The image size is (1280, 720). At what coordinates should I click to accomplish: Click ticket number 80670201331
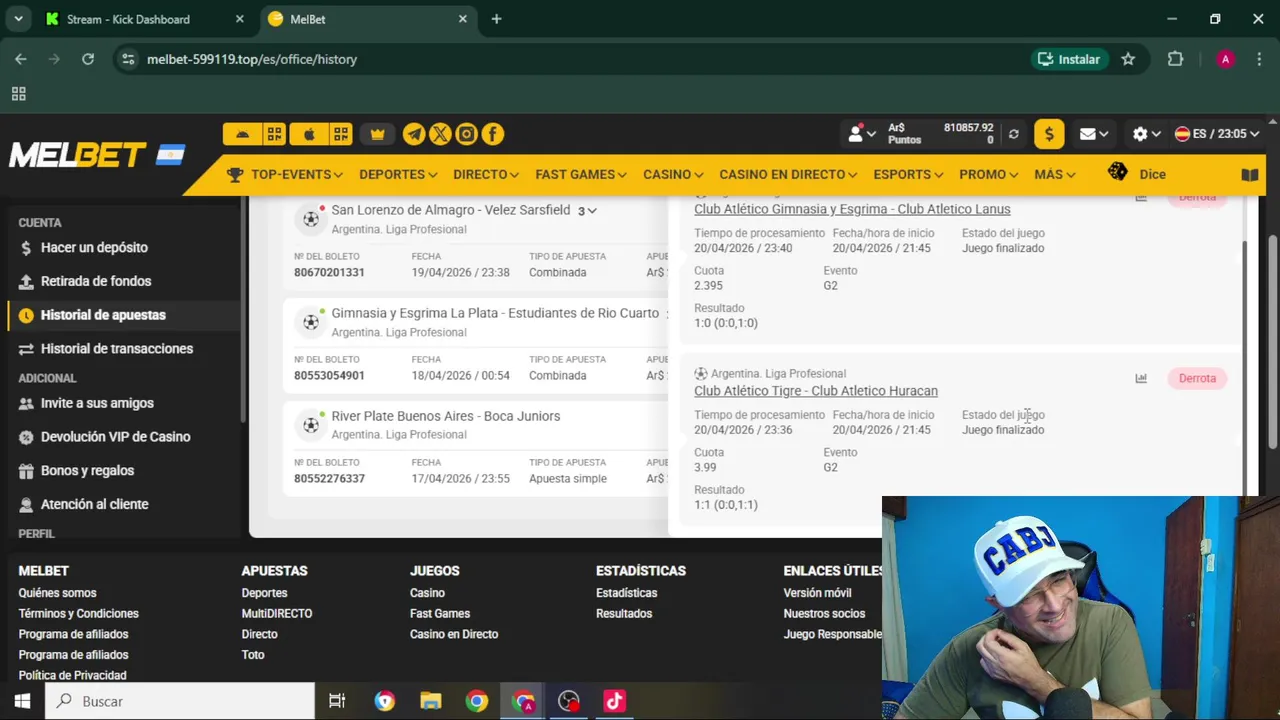pyautogui.click(x=329, y=273)
